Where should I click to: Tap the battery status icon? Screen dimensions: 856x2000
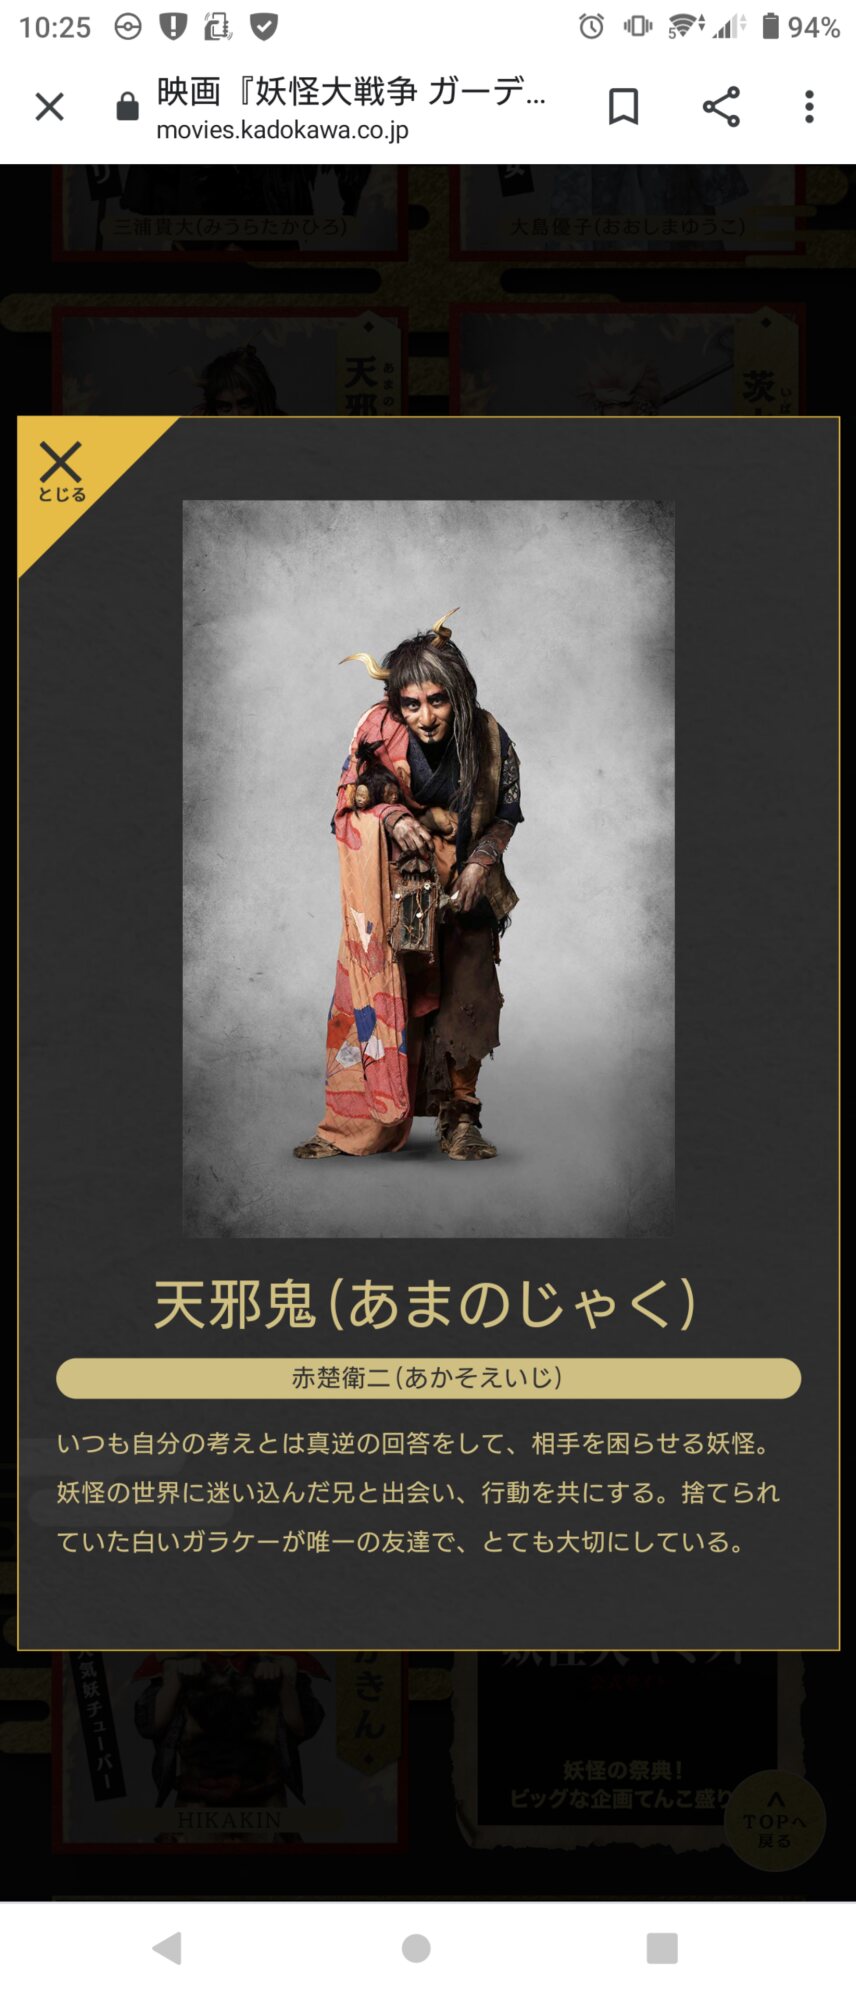[770, 26]
